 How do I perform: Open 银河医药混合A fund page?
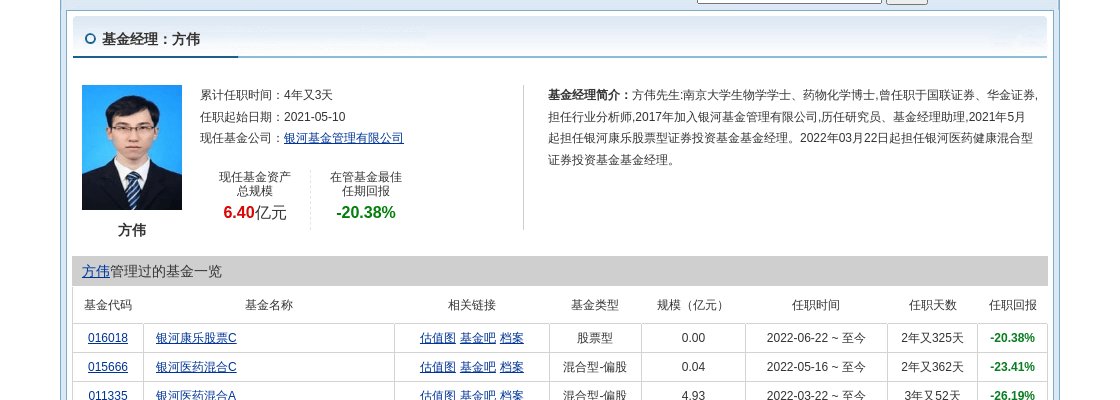196,395
